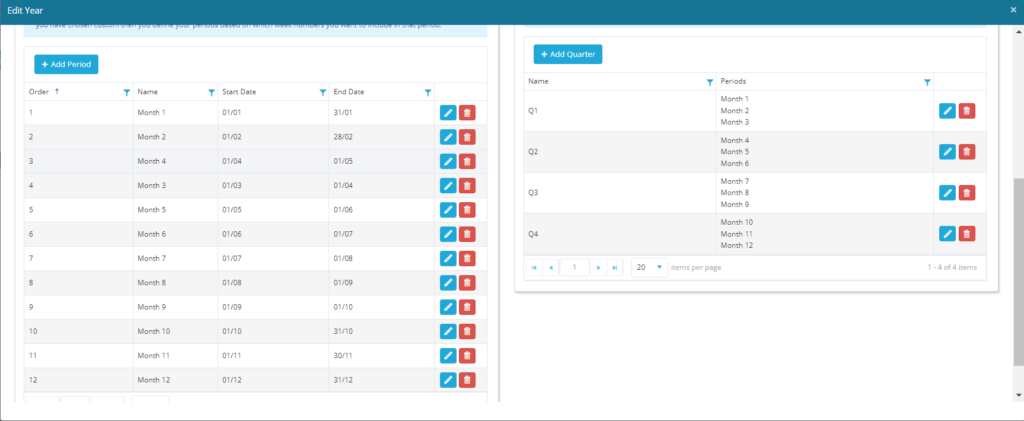Click the Add Quarter button

coord(568,54)
